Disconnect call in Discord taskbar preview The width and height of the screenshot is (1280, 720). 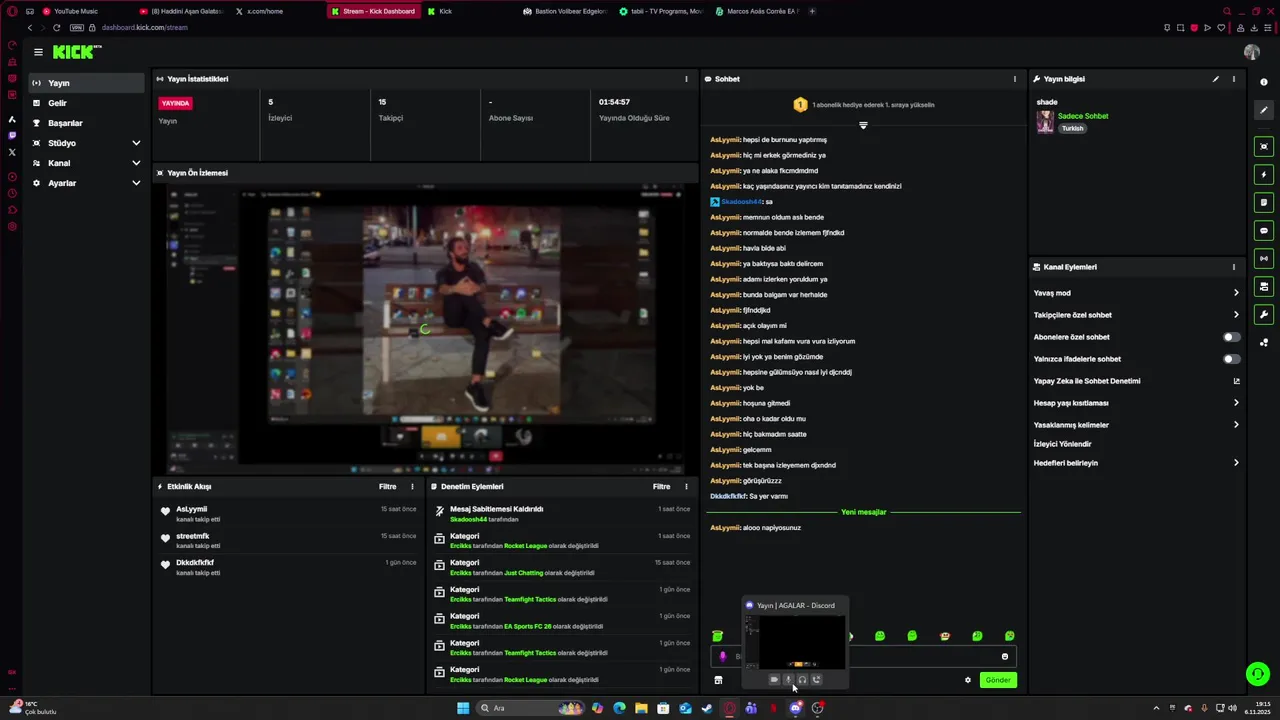tap(816, 680)
